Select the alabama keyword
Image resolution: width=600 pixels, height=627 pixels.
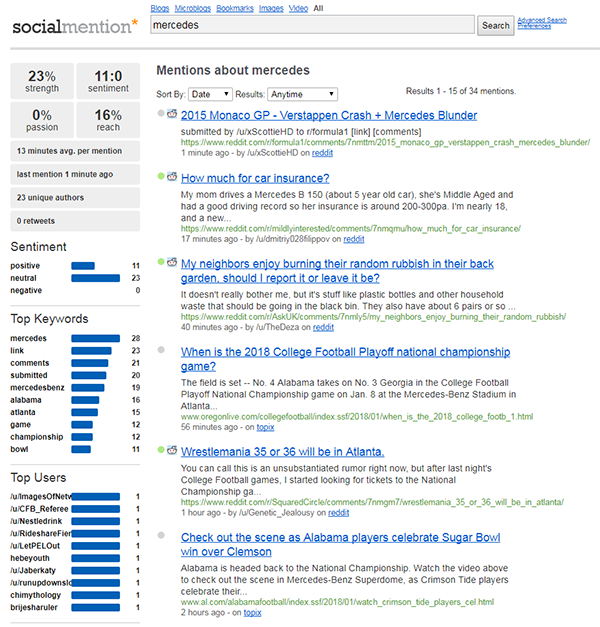(26, 400)
